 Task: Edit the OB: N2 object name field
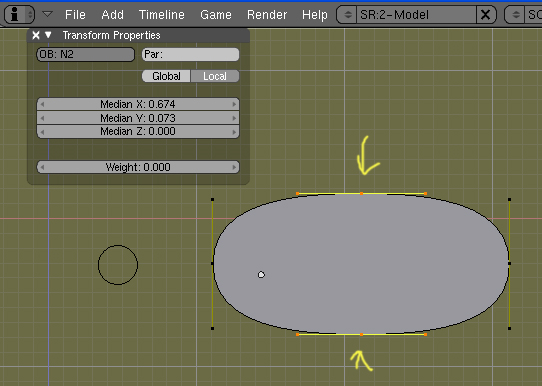pos(85,55)
